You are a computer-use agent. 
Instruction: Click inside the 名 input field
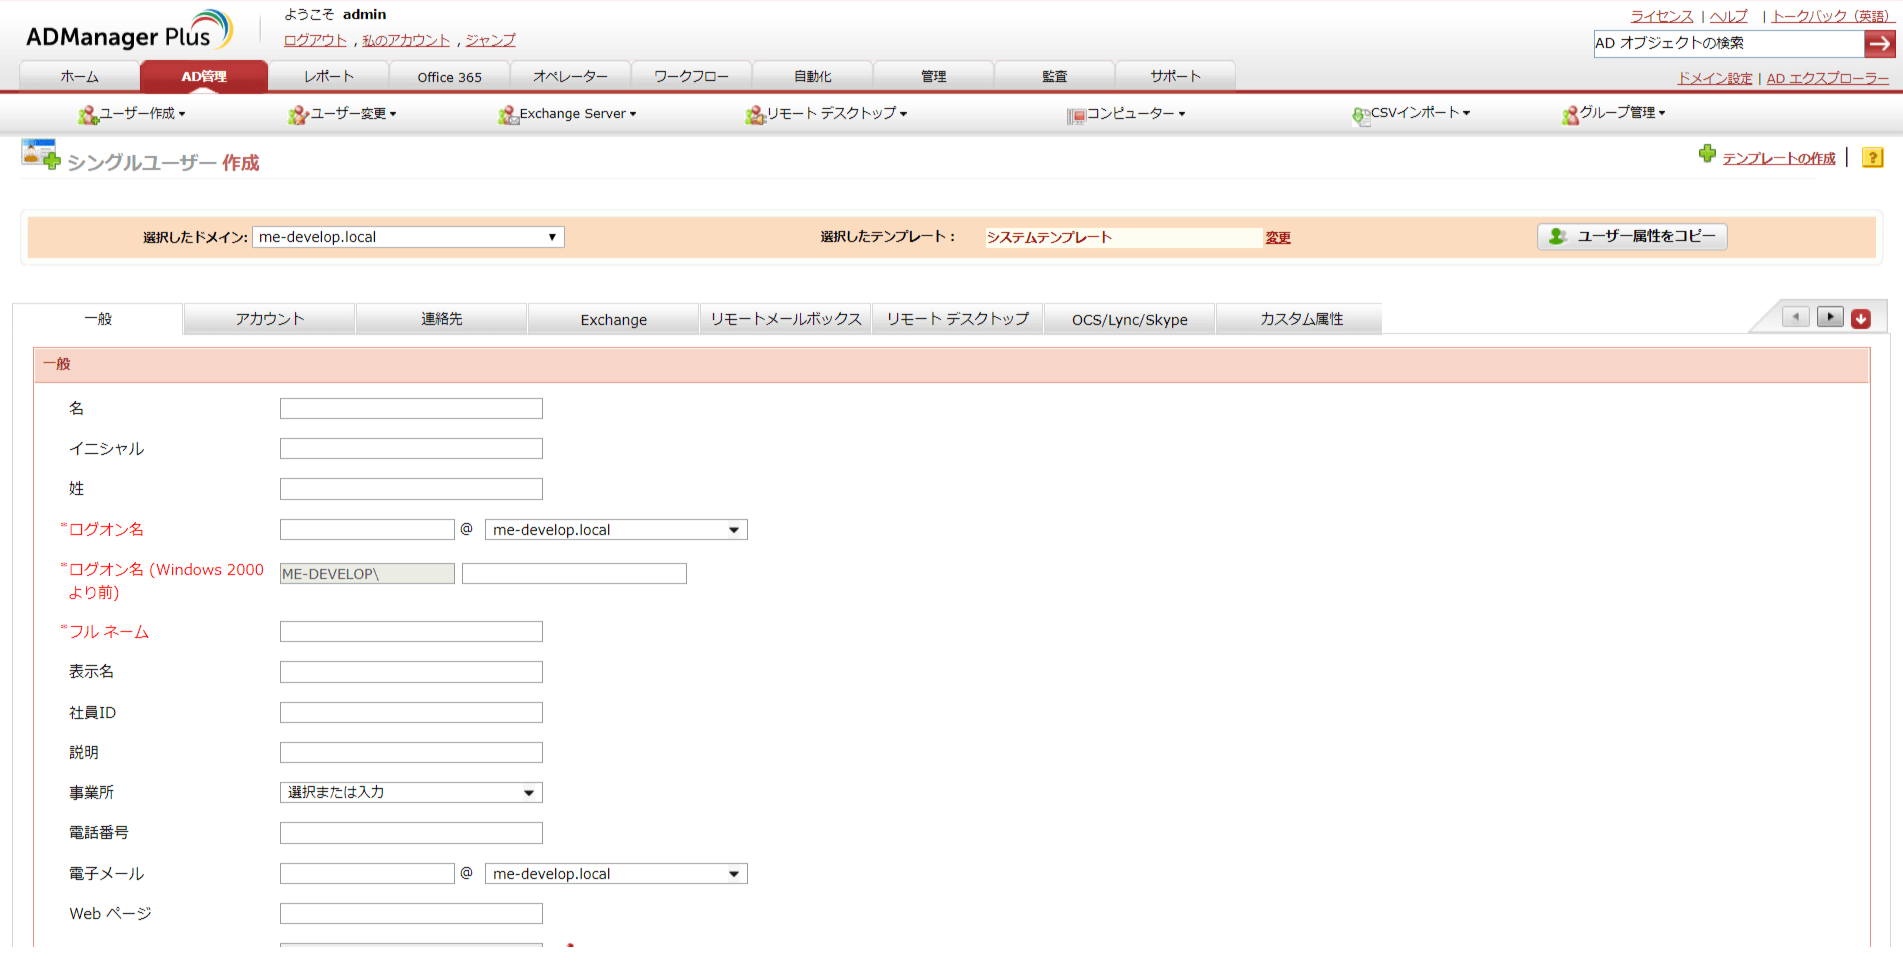[410, 408]
